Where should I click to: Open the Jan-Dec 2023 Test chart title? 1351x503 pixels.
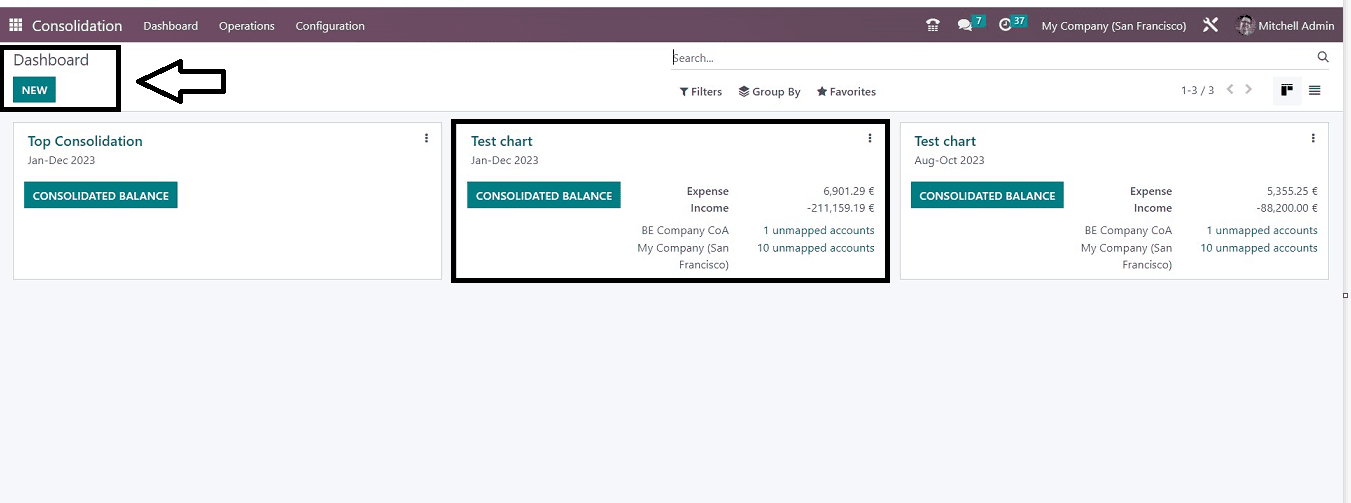[x=502, y=141]
